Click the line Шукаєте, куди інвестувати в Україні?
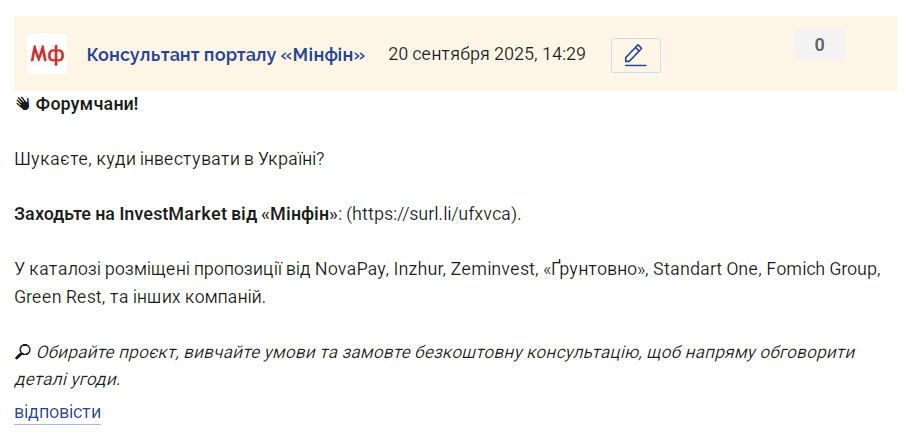910x445 pixels. click(x=169, y=160)
